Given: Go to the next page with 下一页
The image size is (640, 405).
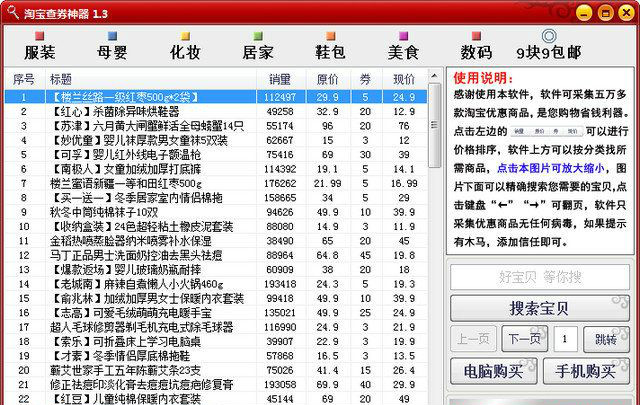Looking at the screenshot, I should pos(524,339).
